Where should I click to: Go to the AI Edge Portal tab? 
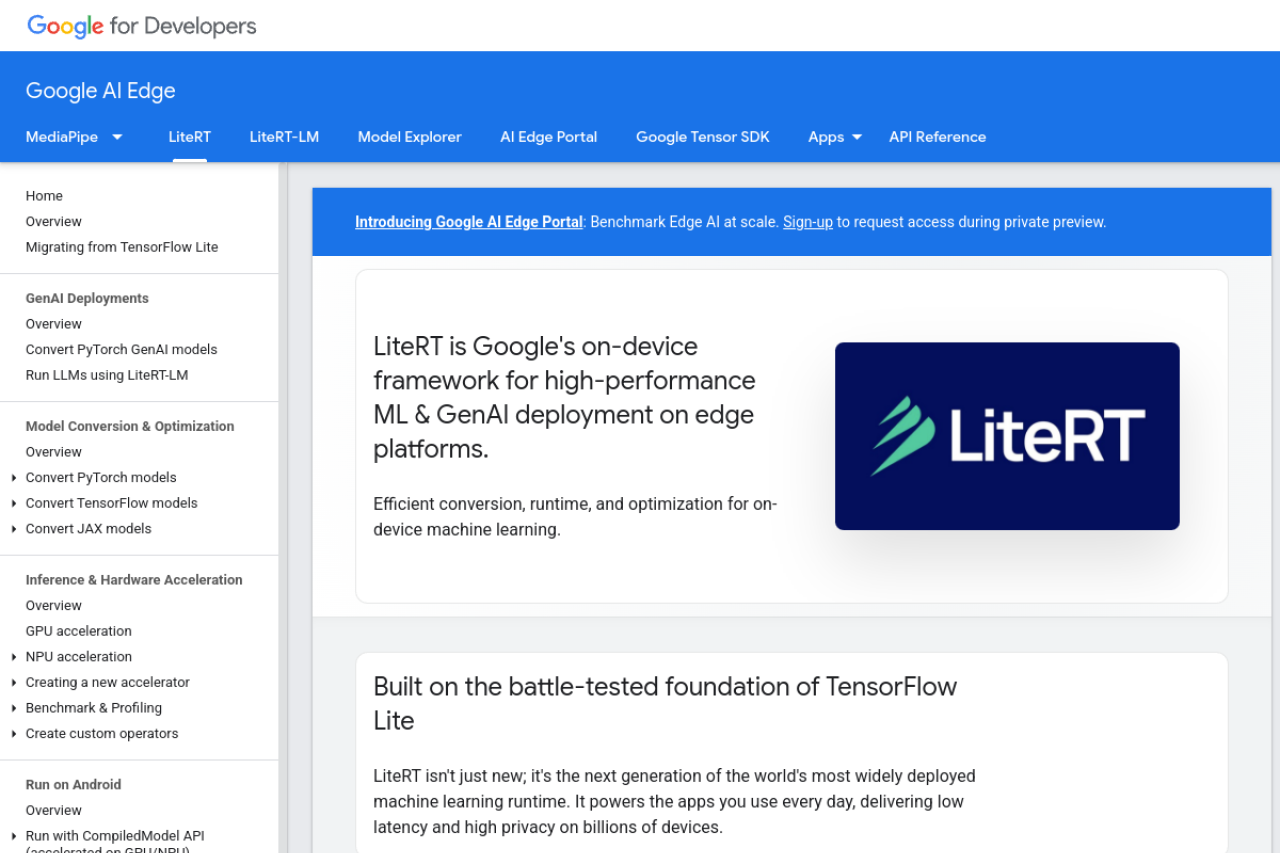coord(549,137)
